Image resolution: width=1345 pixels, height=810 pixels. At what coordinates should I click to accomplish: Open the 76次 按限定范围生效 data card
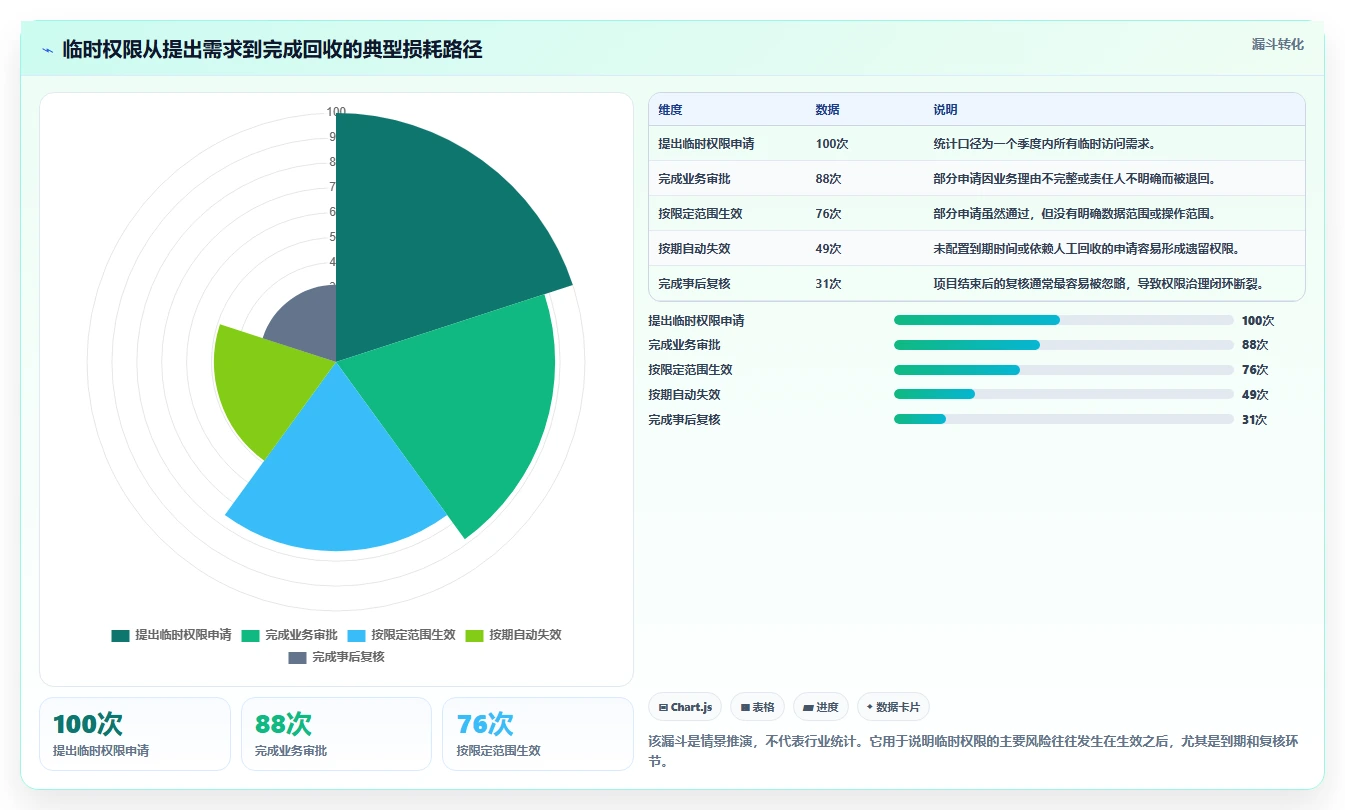click(537, 734)
